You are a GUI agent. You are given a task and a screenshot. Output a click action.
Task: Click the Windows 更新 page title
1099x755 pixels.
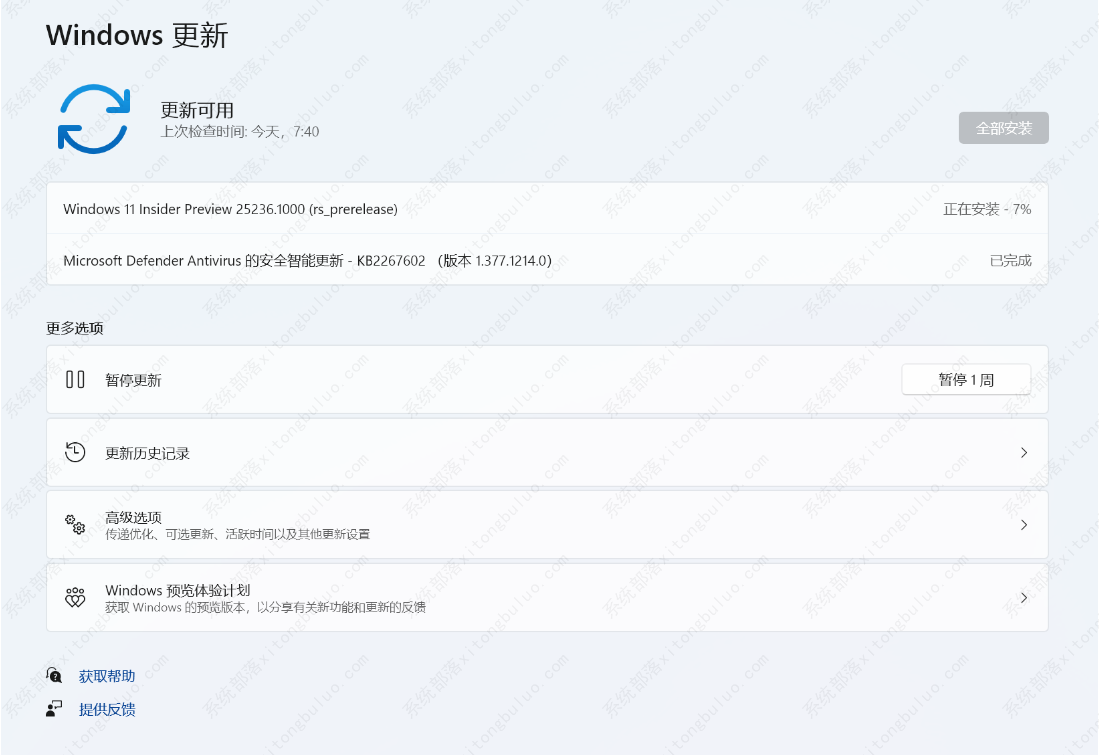click(x=137, y=35)
